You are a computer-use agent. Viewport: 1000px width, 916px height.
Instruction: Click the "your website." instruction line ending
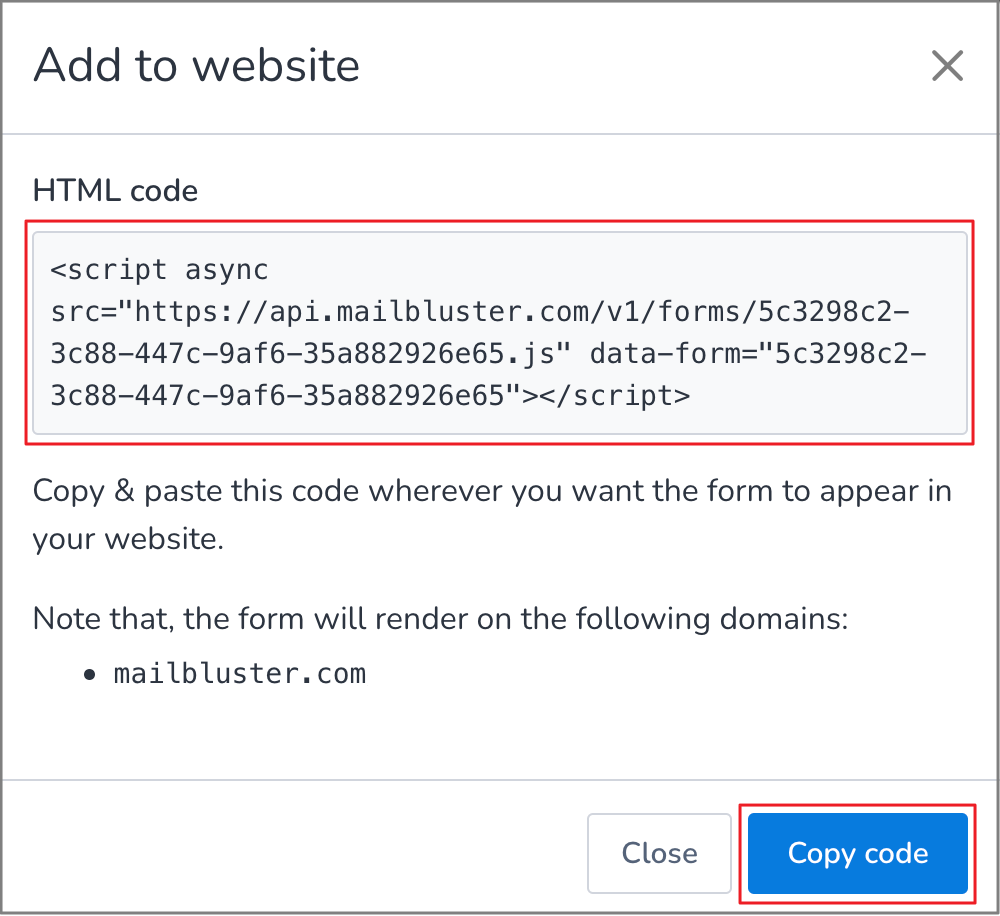click(128, 540)
